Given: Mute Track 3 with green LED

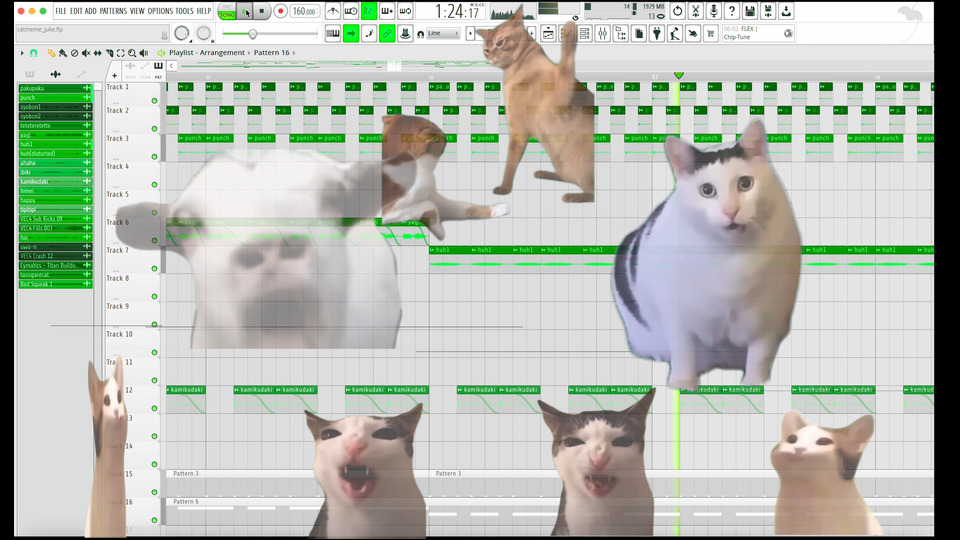Looking at the screenshot, I should point(154,157).
